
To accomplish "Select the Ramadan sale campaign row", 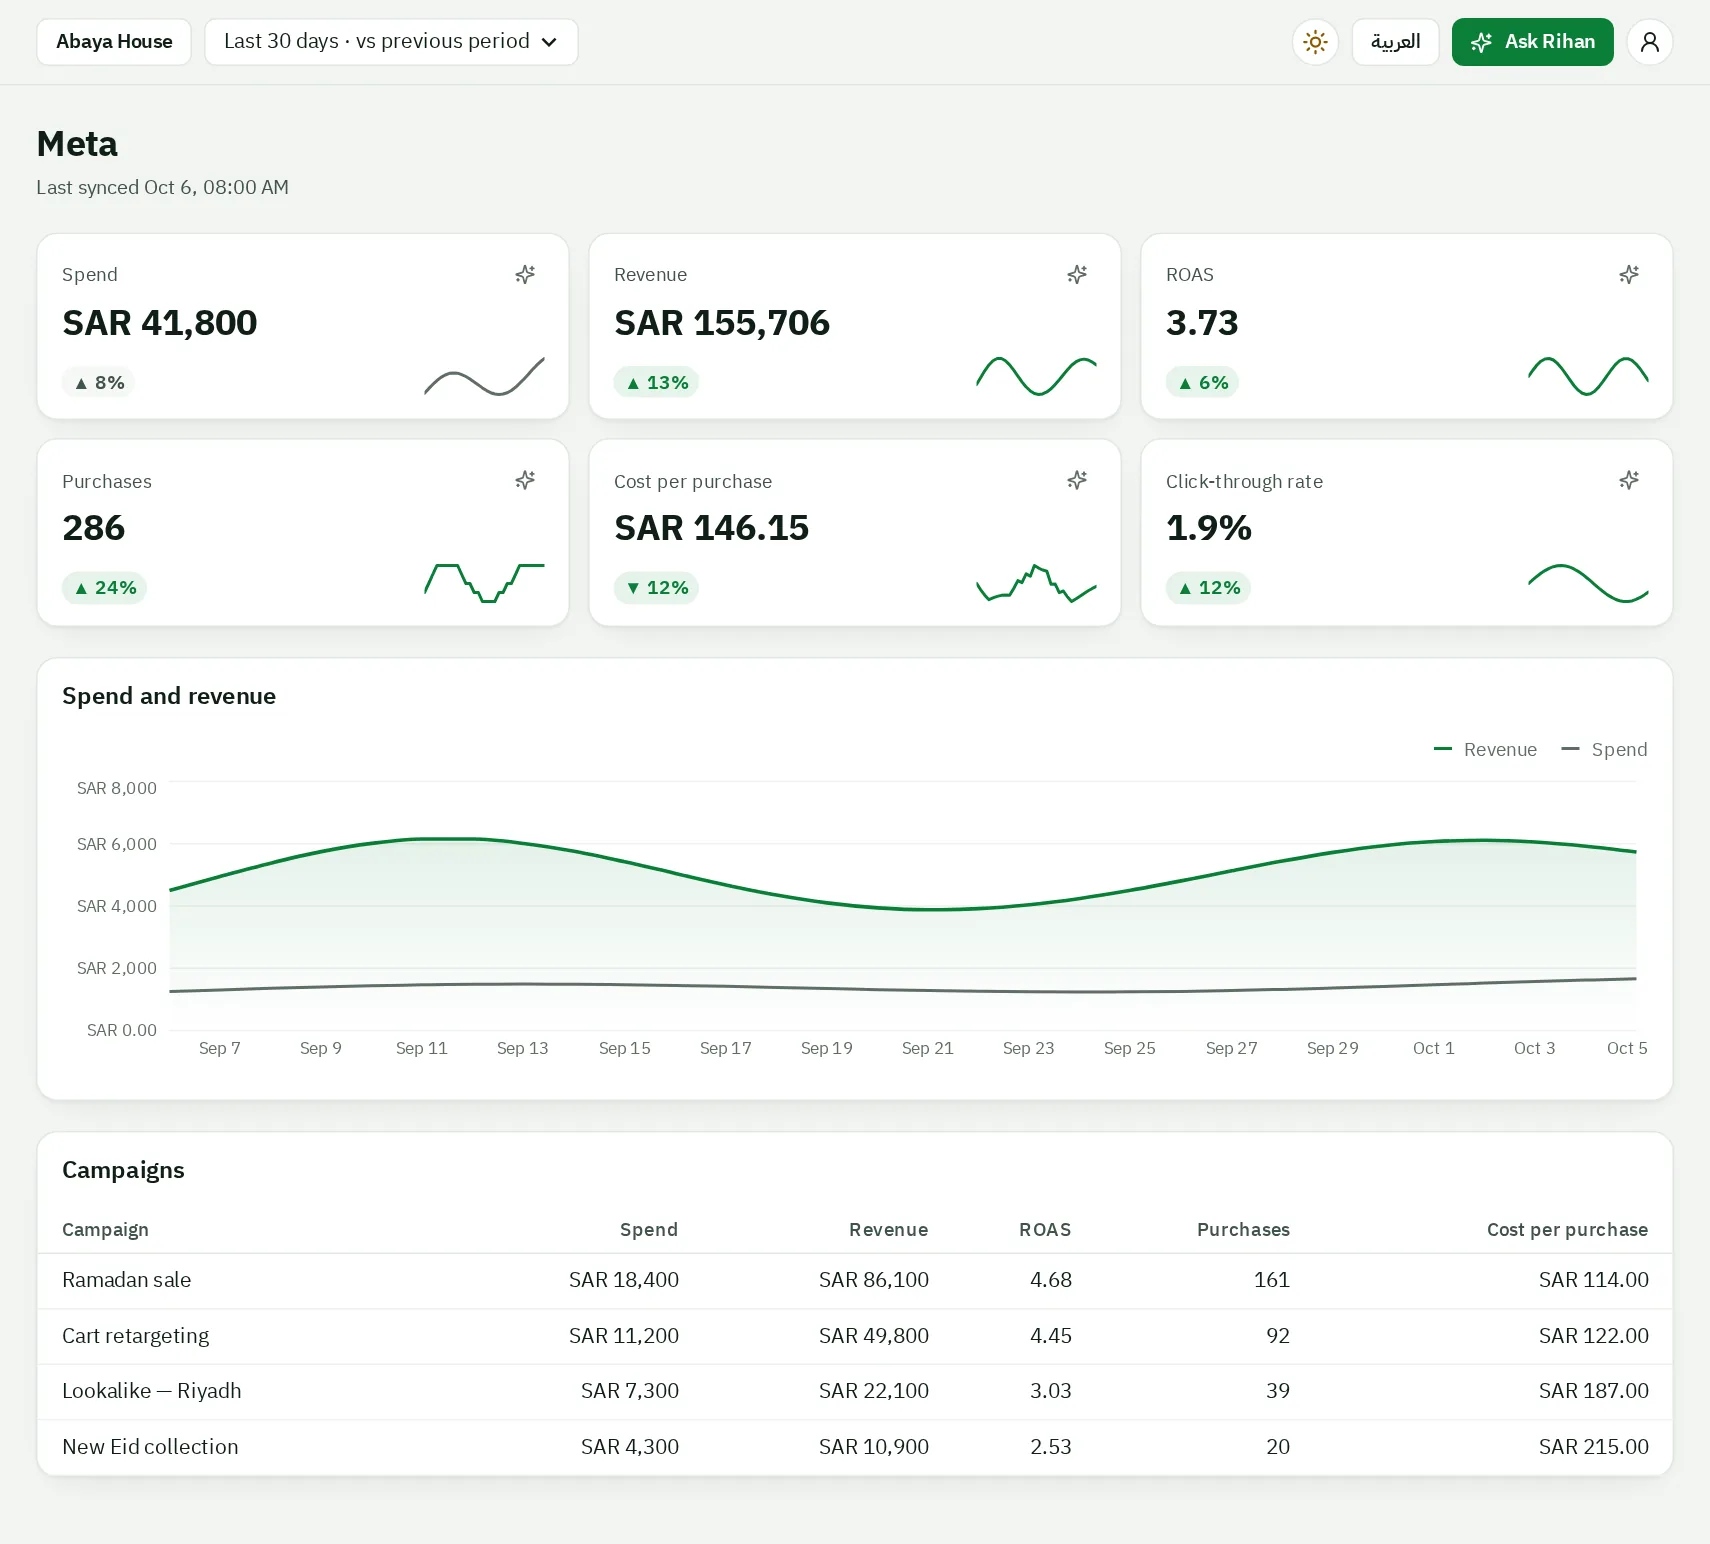I will click(855, 1280).
